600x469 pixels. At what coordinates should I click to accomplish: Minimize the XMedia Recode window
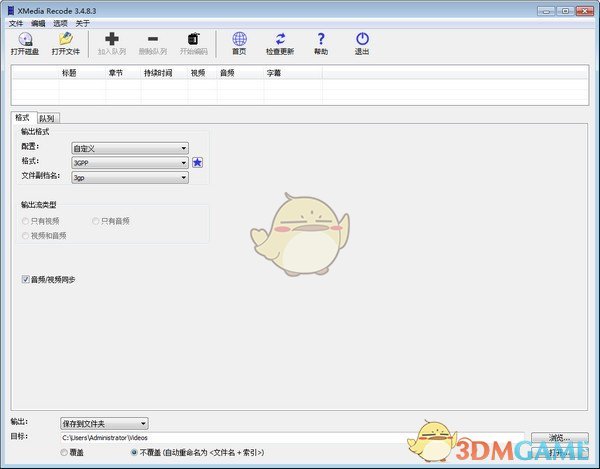click(x=546, y=11)
